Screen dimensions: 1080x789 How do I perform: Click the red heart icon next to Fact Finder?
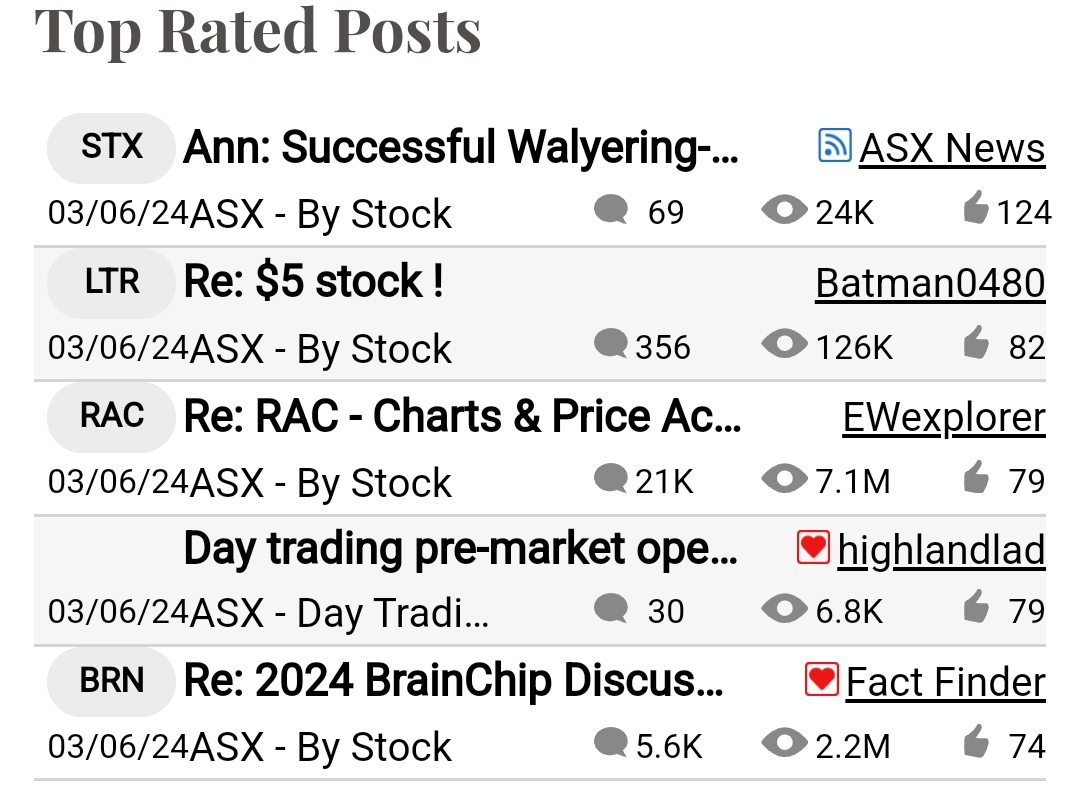pos(821,680)
